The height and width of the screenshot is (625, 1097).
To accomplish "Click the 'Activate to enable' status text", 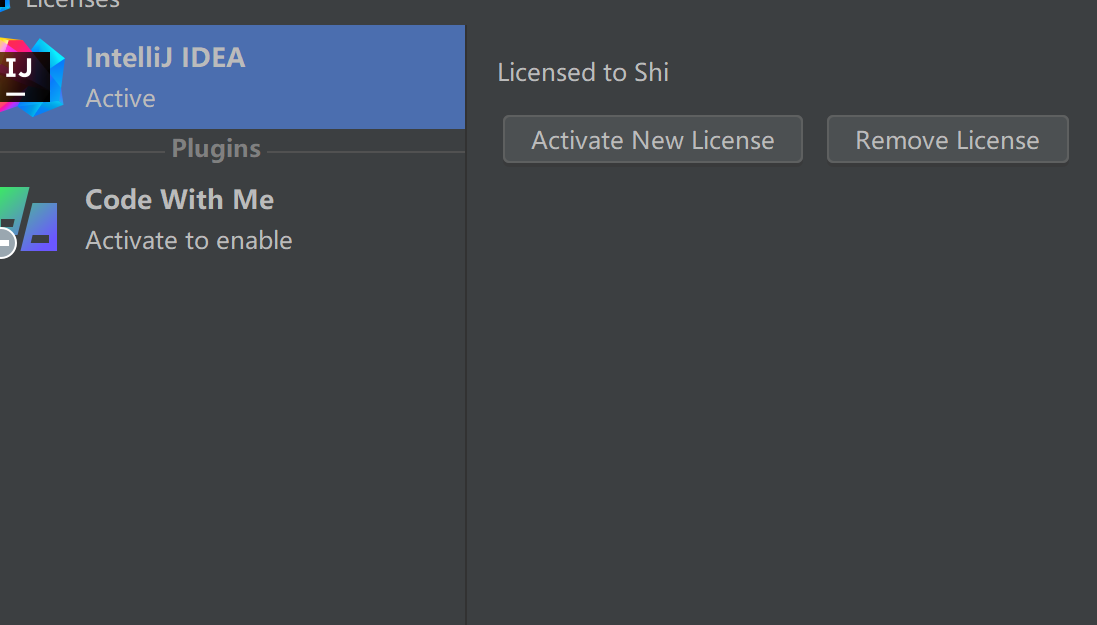I will tap(188, 240).
